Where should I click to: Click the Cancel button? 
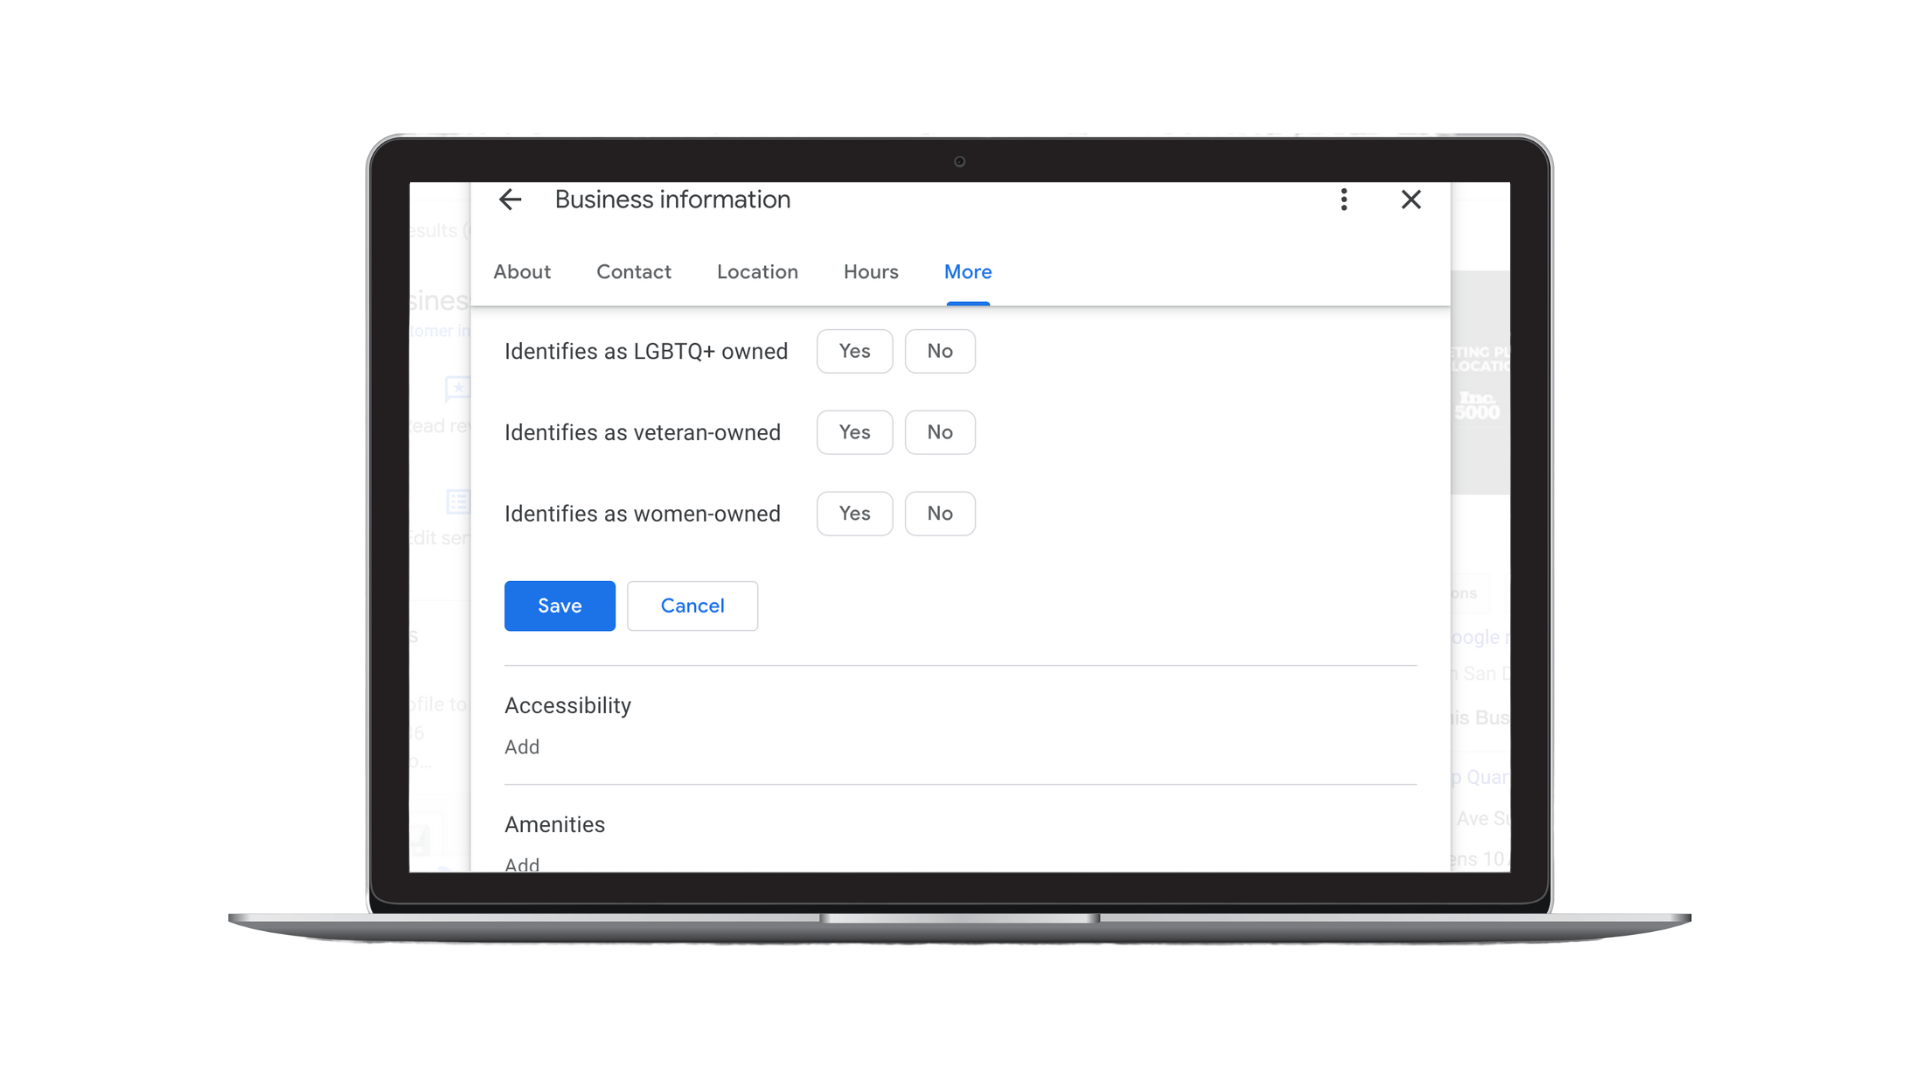tap(692, 606)
